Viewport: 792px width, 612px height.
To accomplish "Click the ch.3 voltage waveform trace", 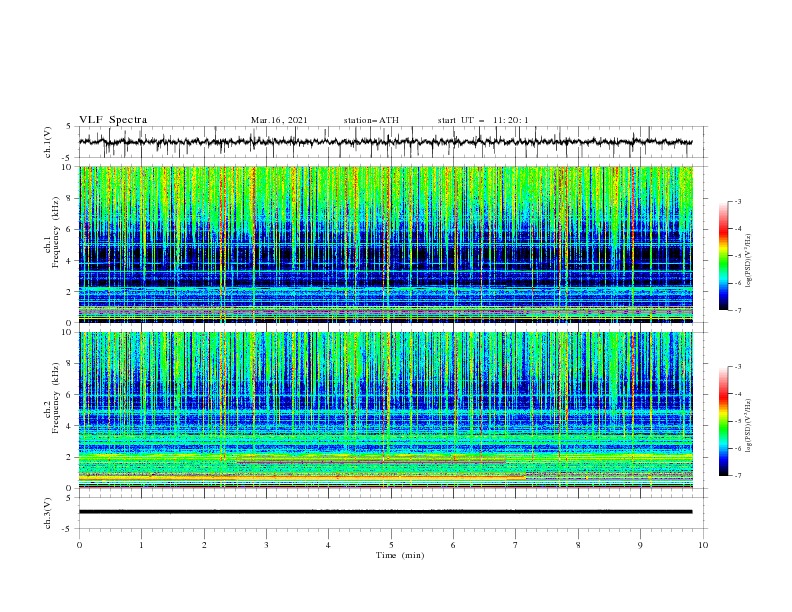I will pyautogui.click(x=385, y=512).
